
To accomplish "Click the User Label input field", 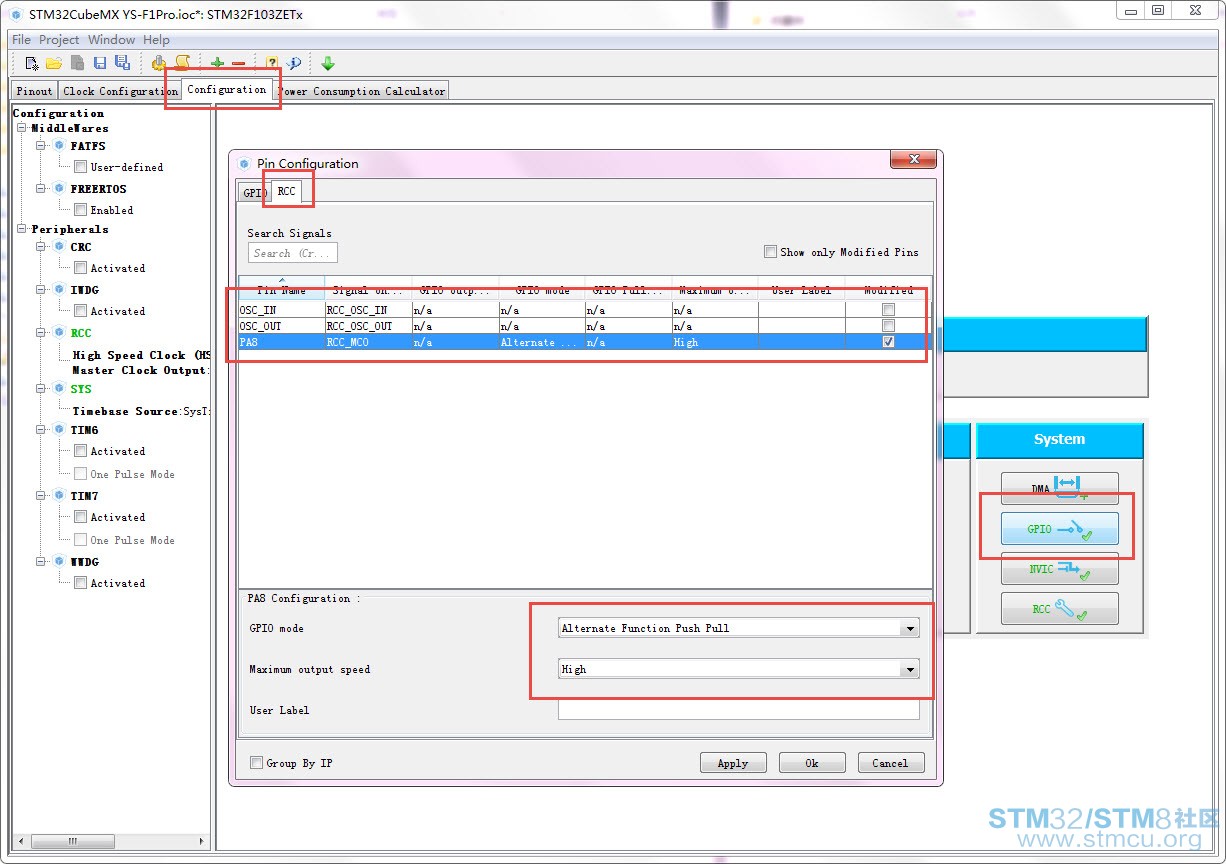I will click(x=739, y=710).
